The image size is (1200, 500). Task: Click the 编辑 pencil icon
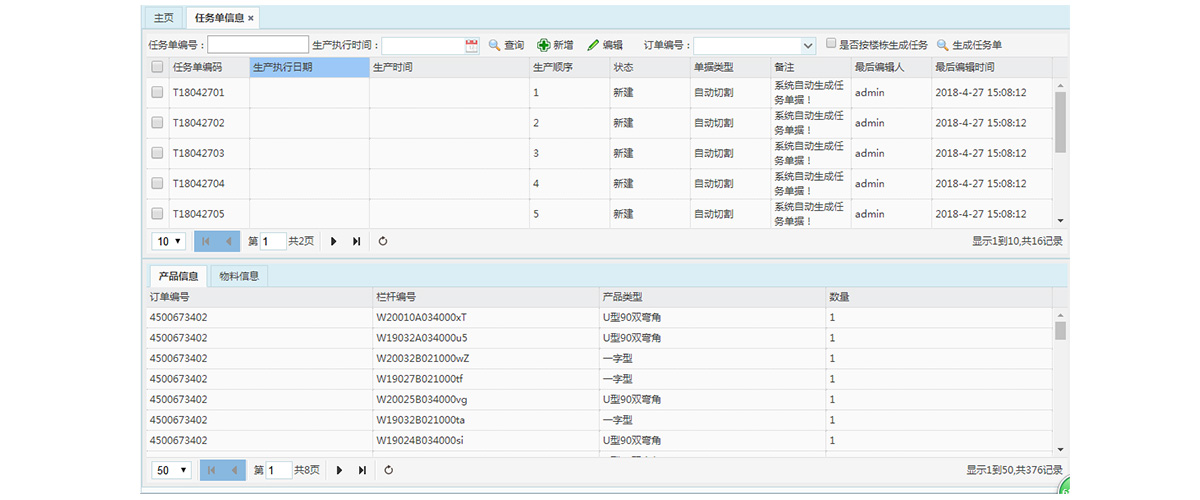pyautogui.click(x=593, y=45)
